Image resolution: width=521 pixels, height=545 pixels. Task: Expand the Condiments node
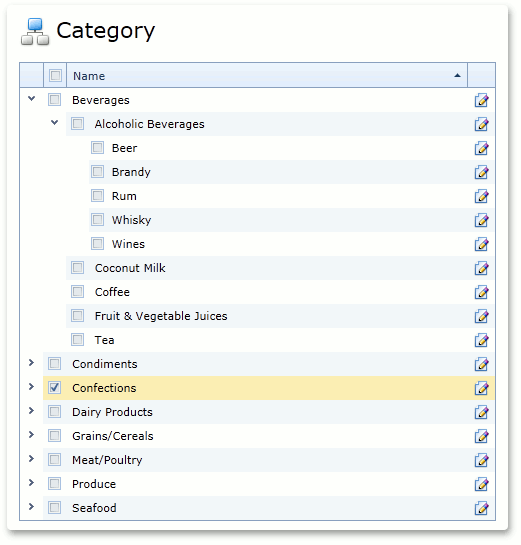point(31,363)
